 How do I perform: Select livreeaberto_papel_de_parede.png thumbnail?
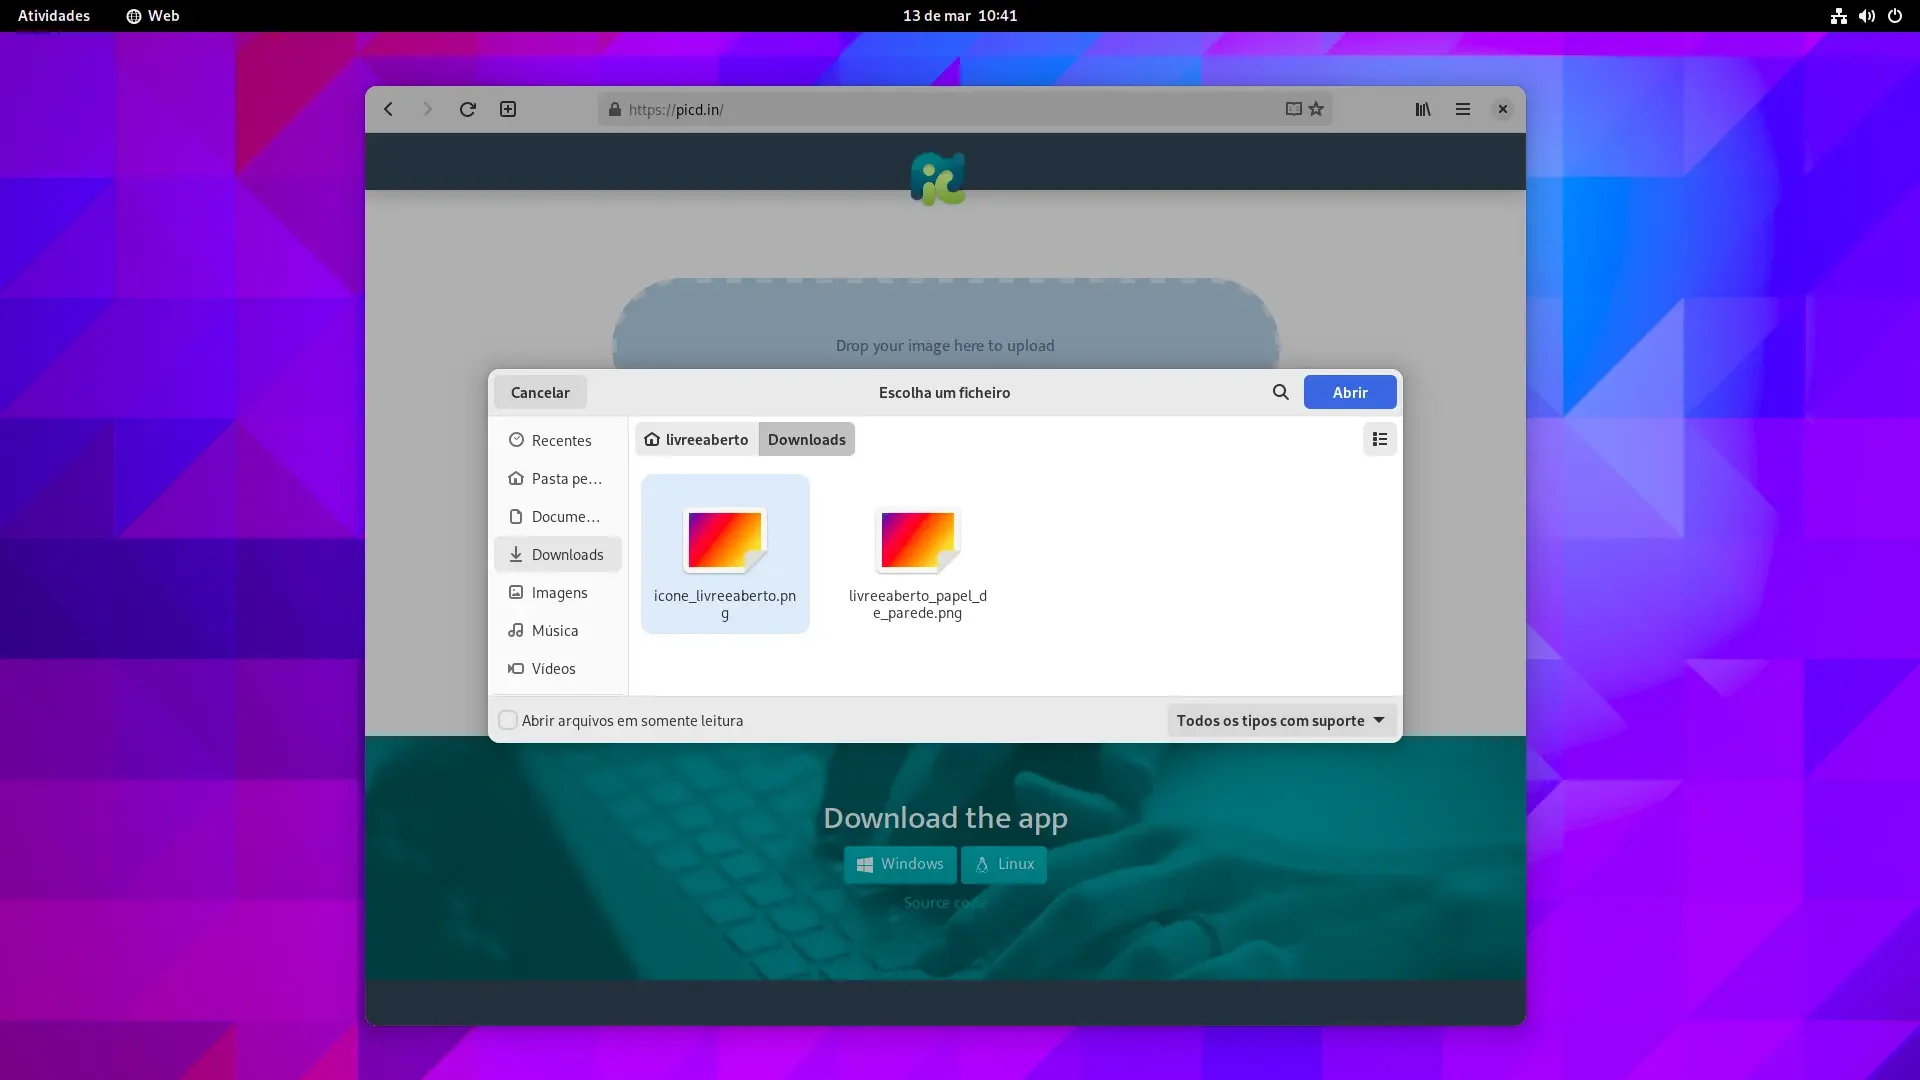click(918, 540)
